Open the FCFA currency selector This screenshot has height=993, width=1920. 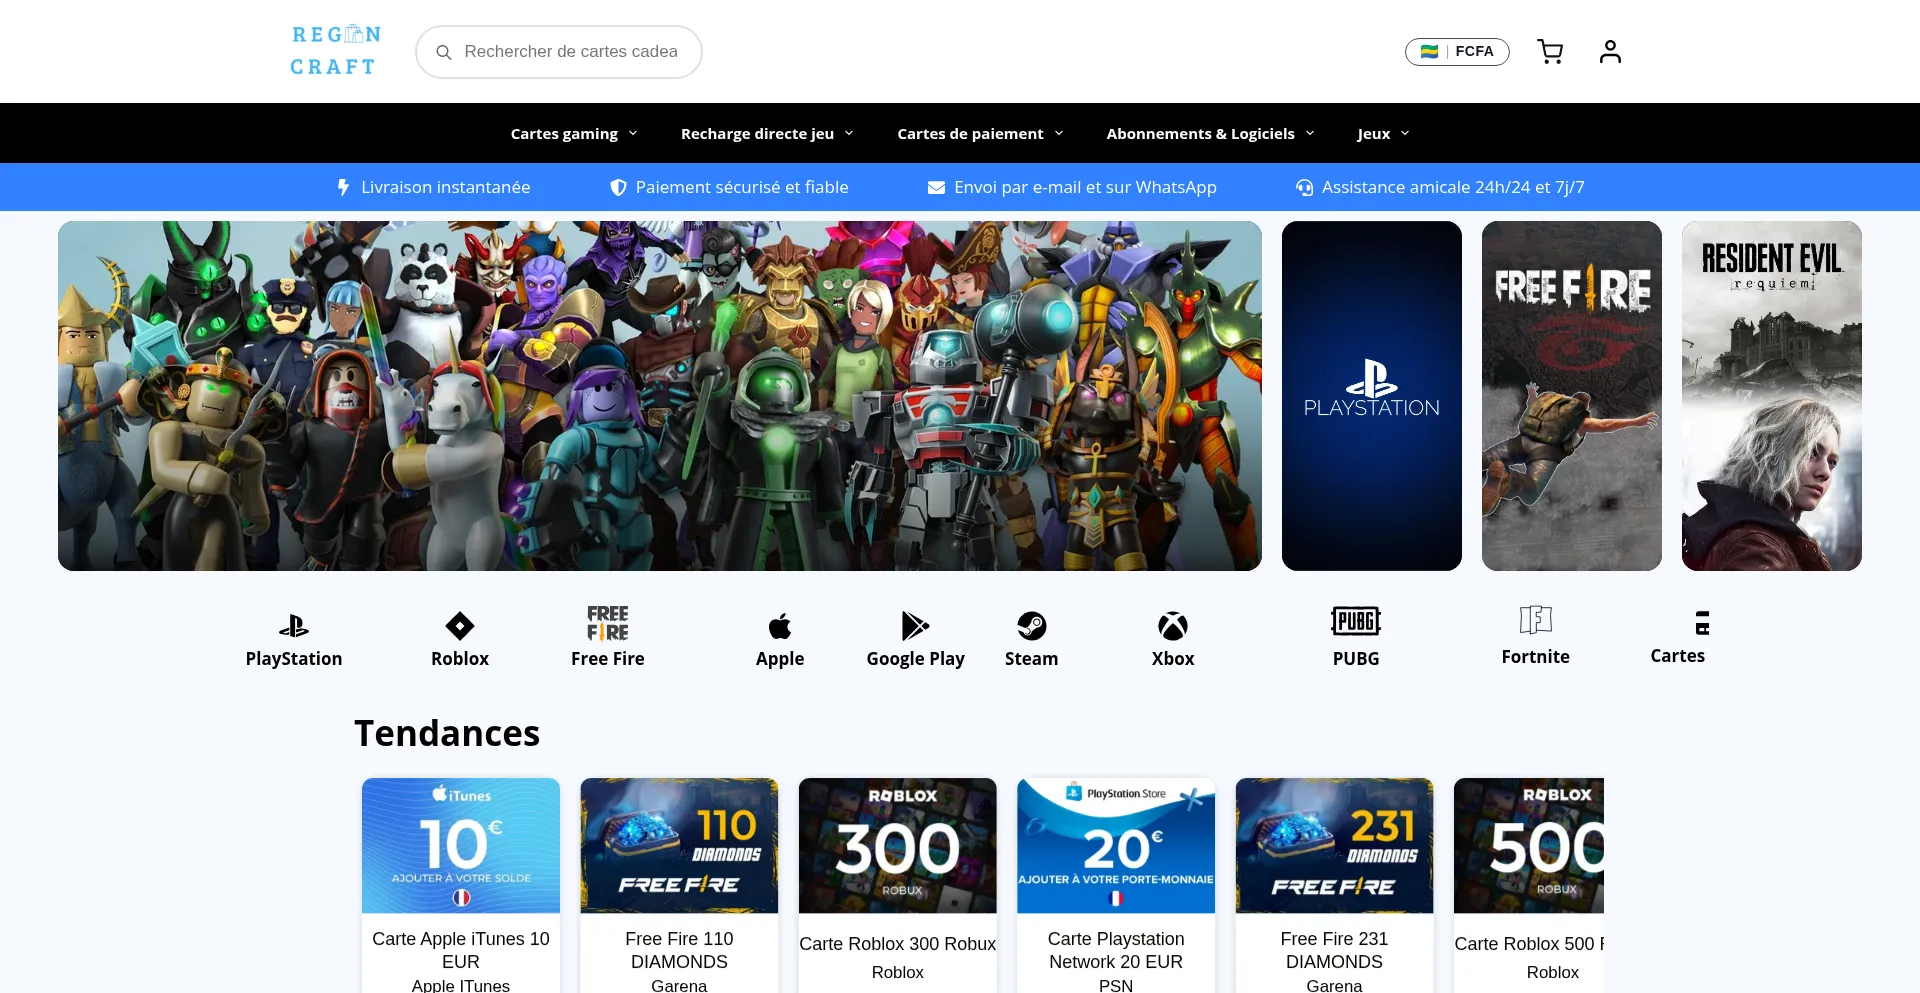pos(1457,51)
